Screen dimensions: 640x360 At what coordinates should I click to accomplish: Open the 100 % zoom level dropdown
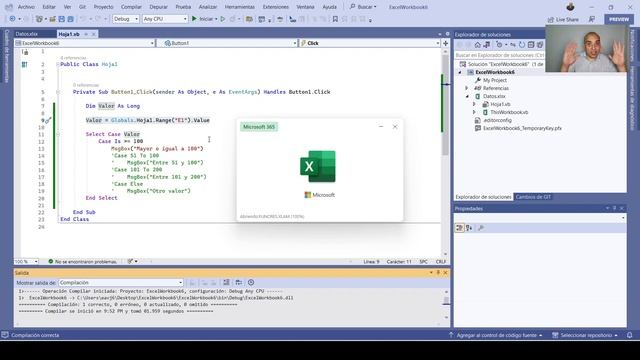click(27, 262)
